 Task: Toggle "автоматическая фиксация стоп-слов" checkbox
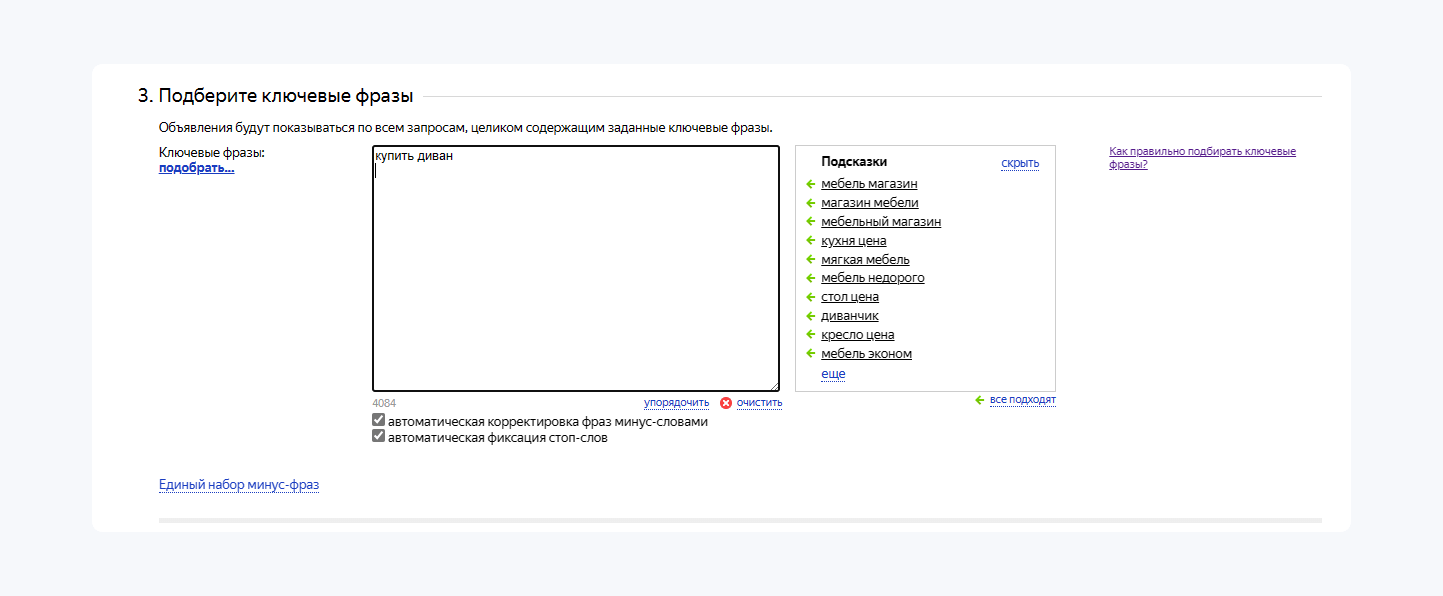(x=379, y=436)
